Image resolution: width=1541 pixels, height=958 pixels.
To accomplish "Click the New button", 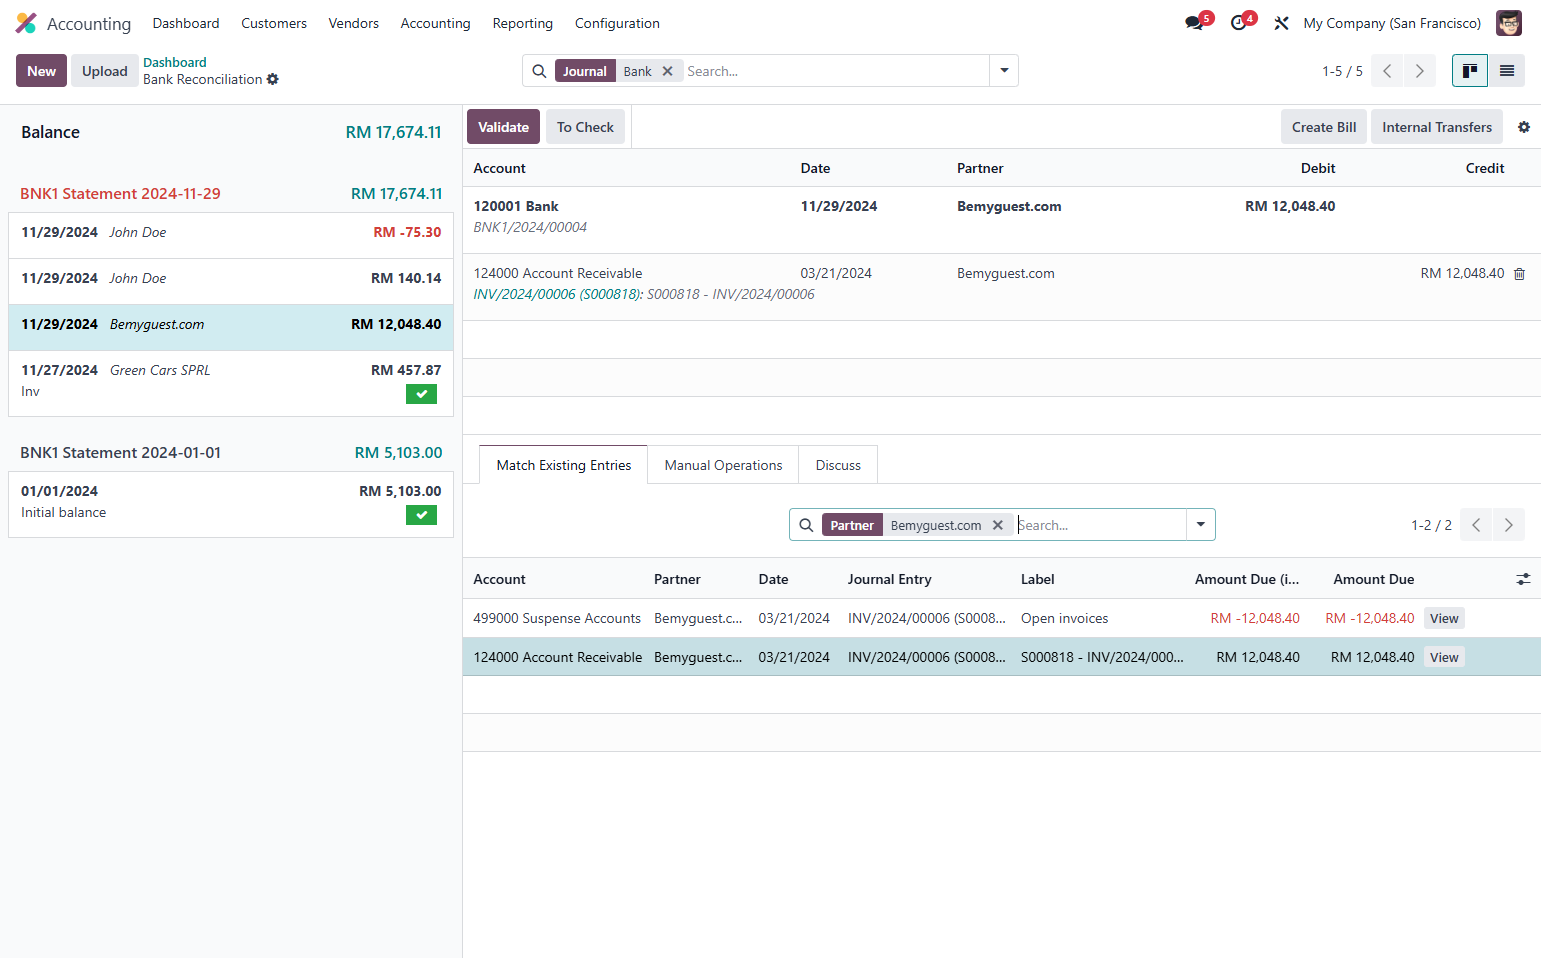I will [41, 71].
